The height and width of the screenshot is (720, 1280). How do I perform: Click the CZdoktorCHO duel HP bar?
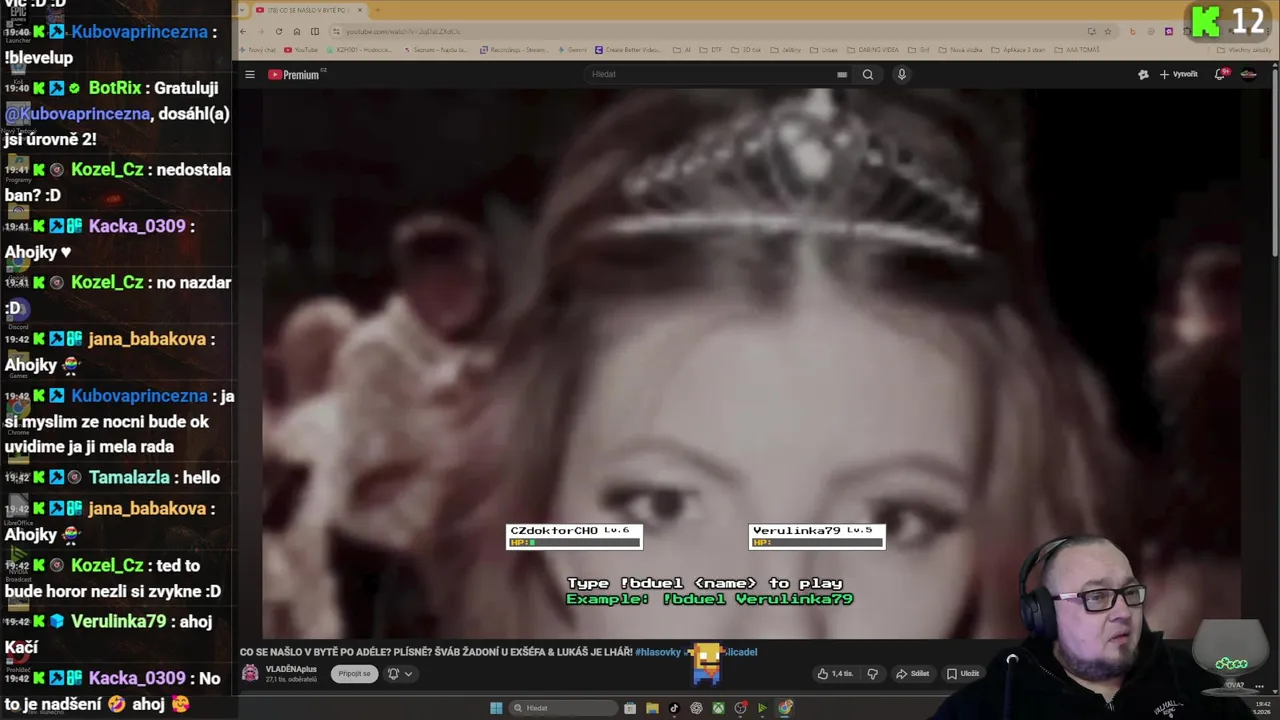(574, 543)
